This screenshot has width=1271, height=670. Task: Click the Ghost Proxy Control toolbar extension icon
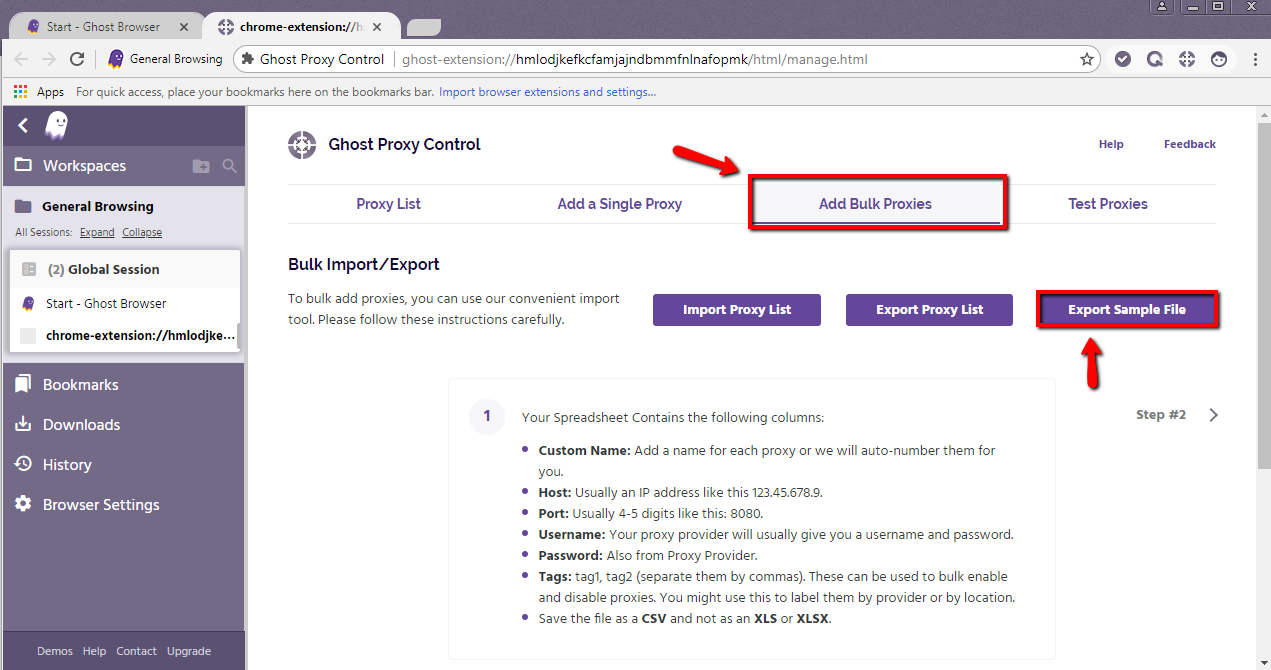click(1187, 59)
